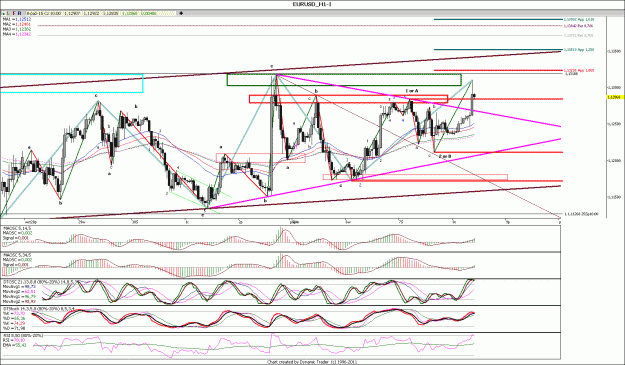Click the red App 1.000 projection level label
625x365 pixels.
point(578,70)
